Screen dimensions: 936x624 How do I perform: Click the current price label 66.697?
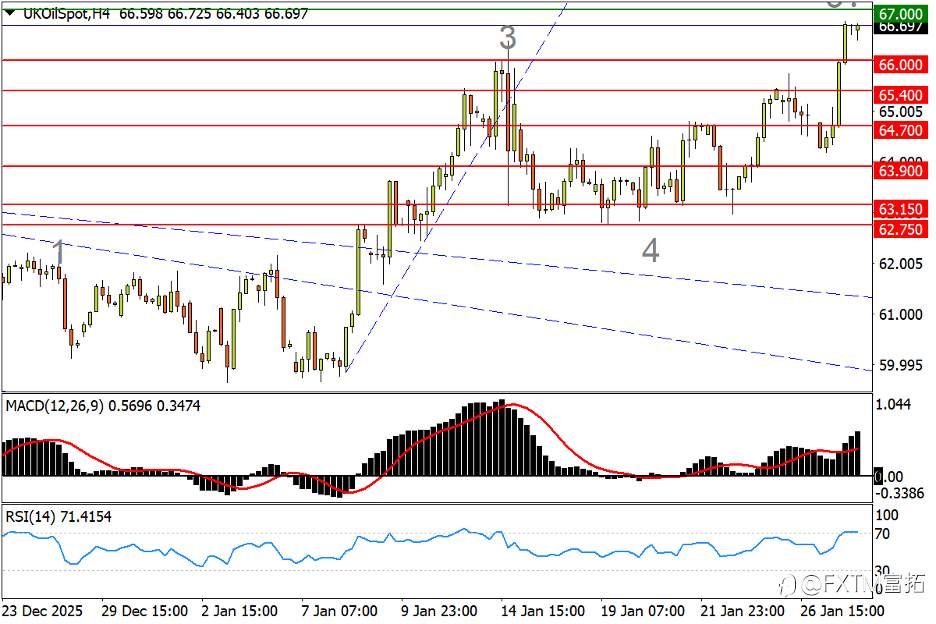pyautogui.click(x=901, y=26)
